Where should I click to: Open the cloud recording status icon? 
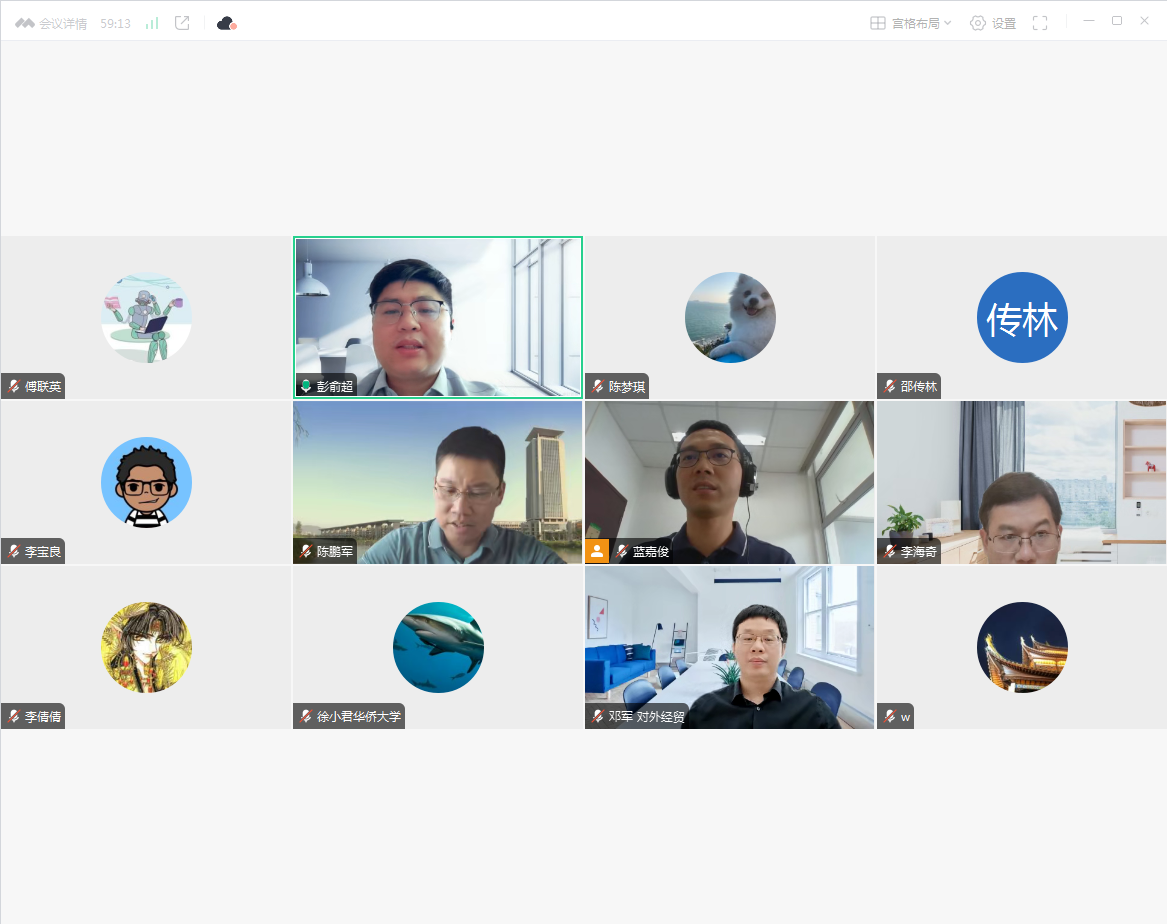pyautogui.click(x=226, y=24)
